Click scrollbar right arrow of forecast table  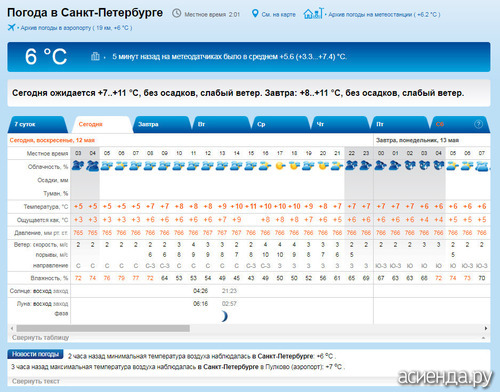[x=486, y=328]
